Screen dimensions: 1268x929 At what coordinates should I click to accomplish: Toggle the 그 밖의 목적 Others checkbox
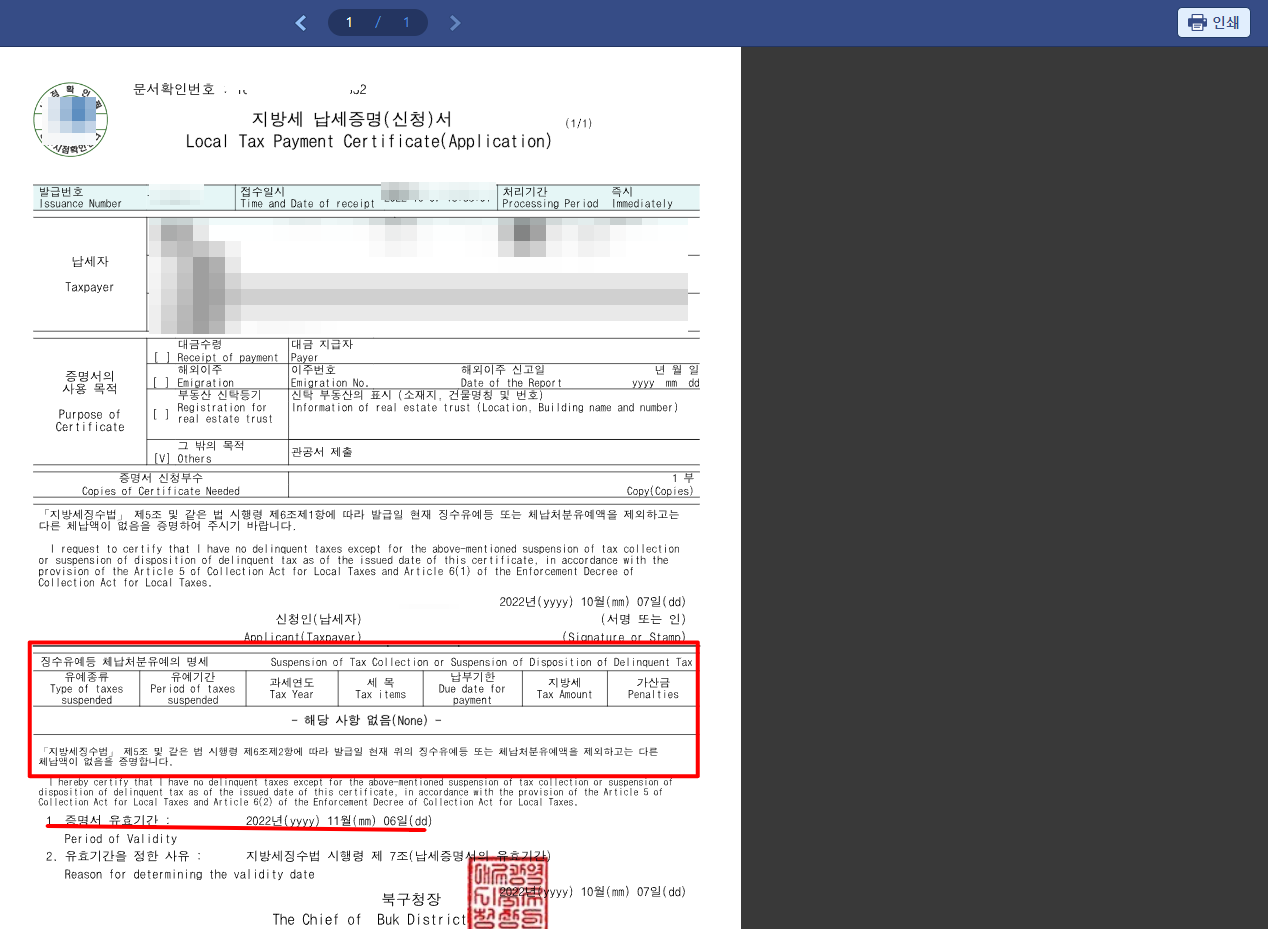coord(161,458)
